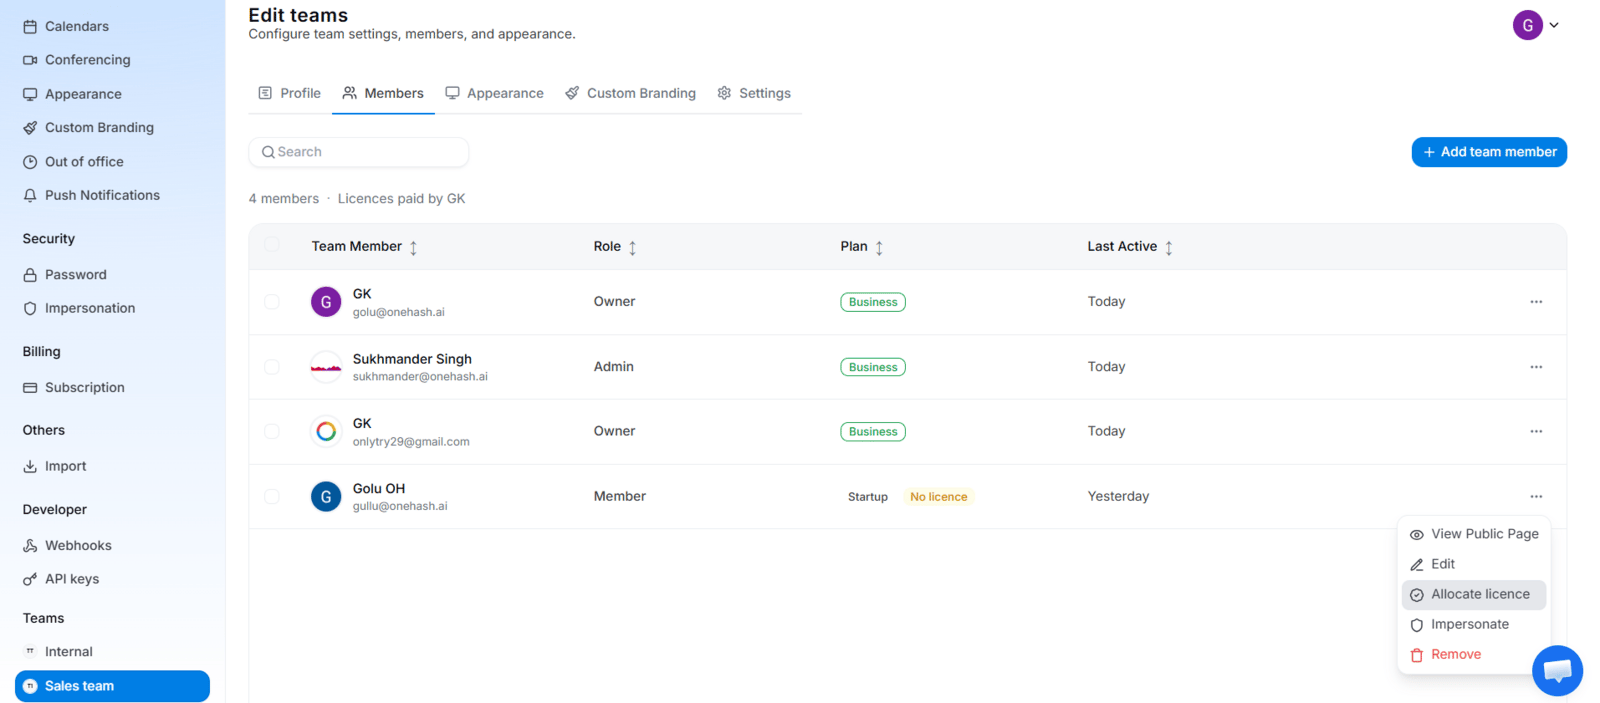The height and width of the screenshot is (703, 1600).
Task: Select the Internal team
Action: tap(58, 652)
